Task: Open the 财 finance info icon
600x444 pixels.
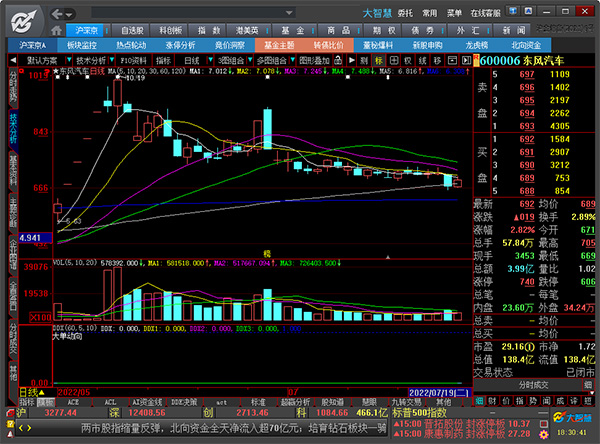Action: click(492, 401)
